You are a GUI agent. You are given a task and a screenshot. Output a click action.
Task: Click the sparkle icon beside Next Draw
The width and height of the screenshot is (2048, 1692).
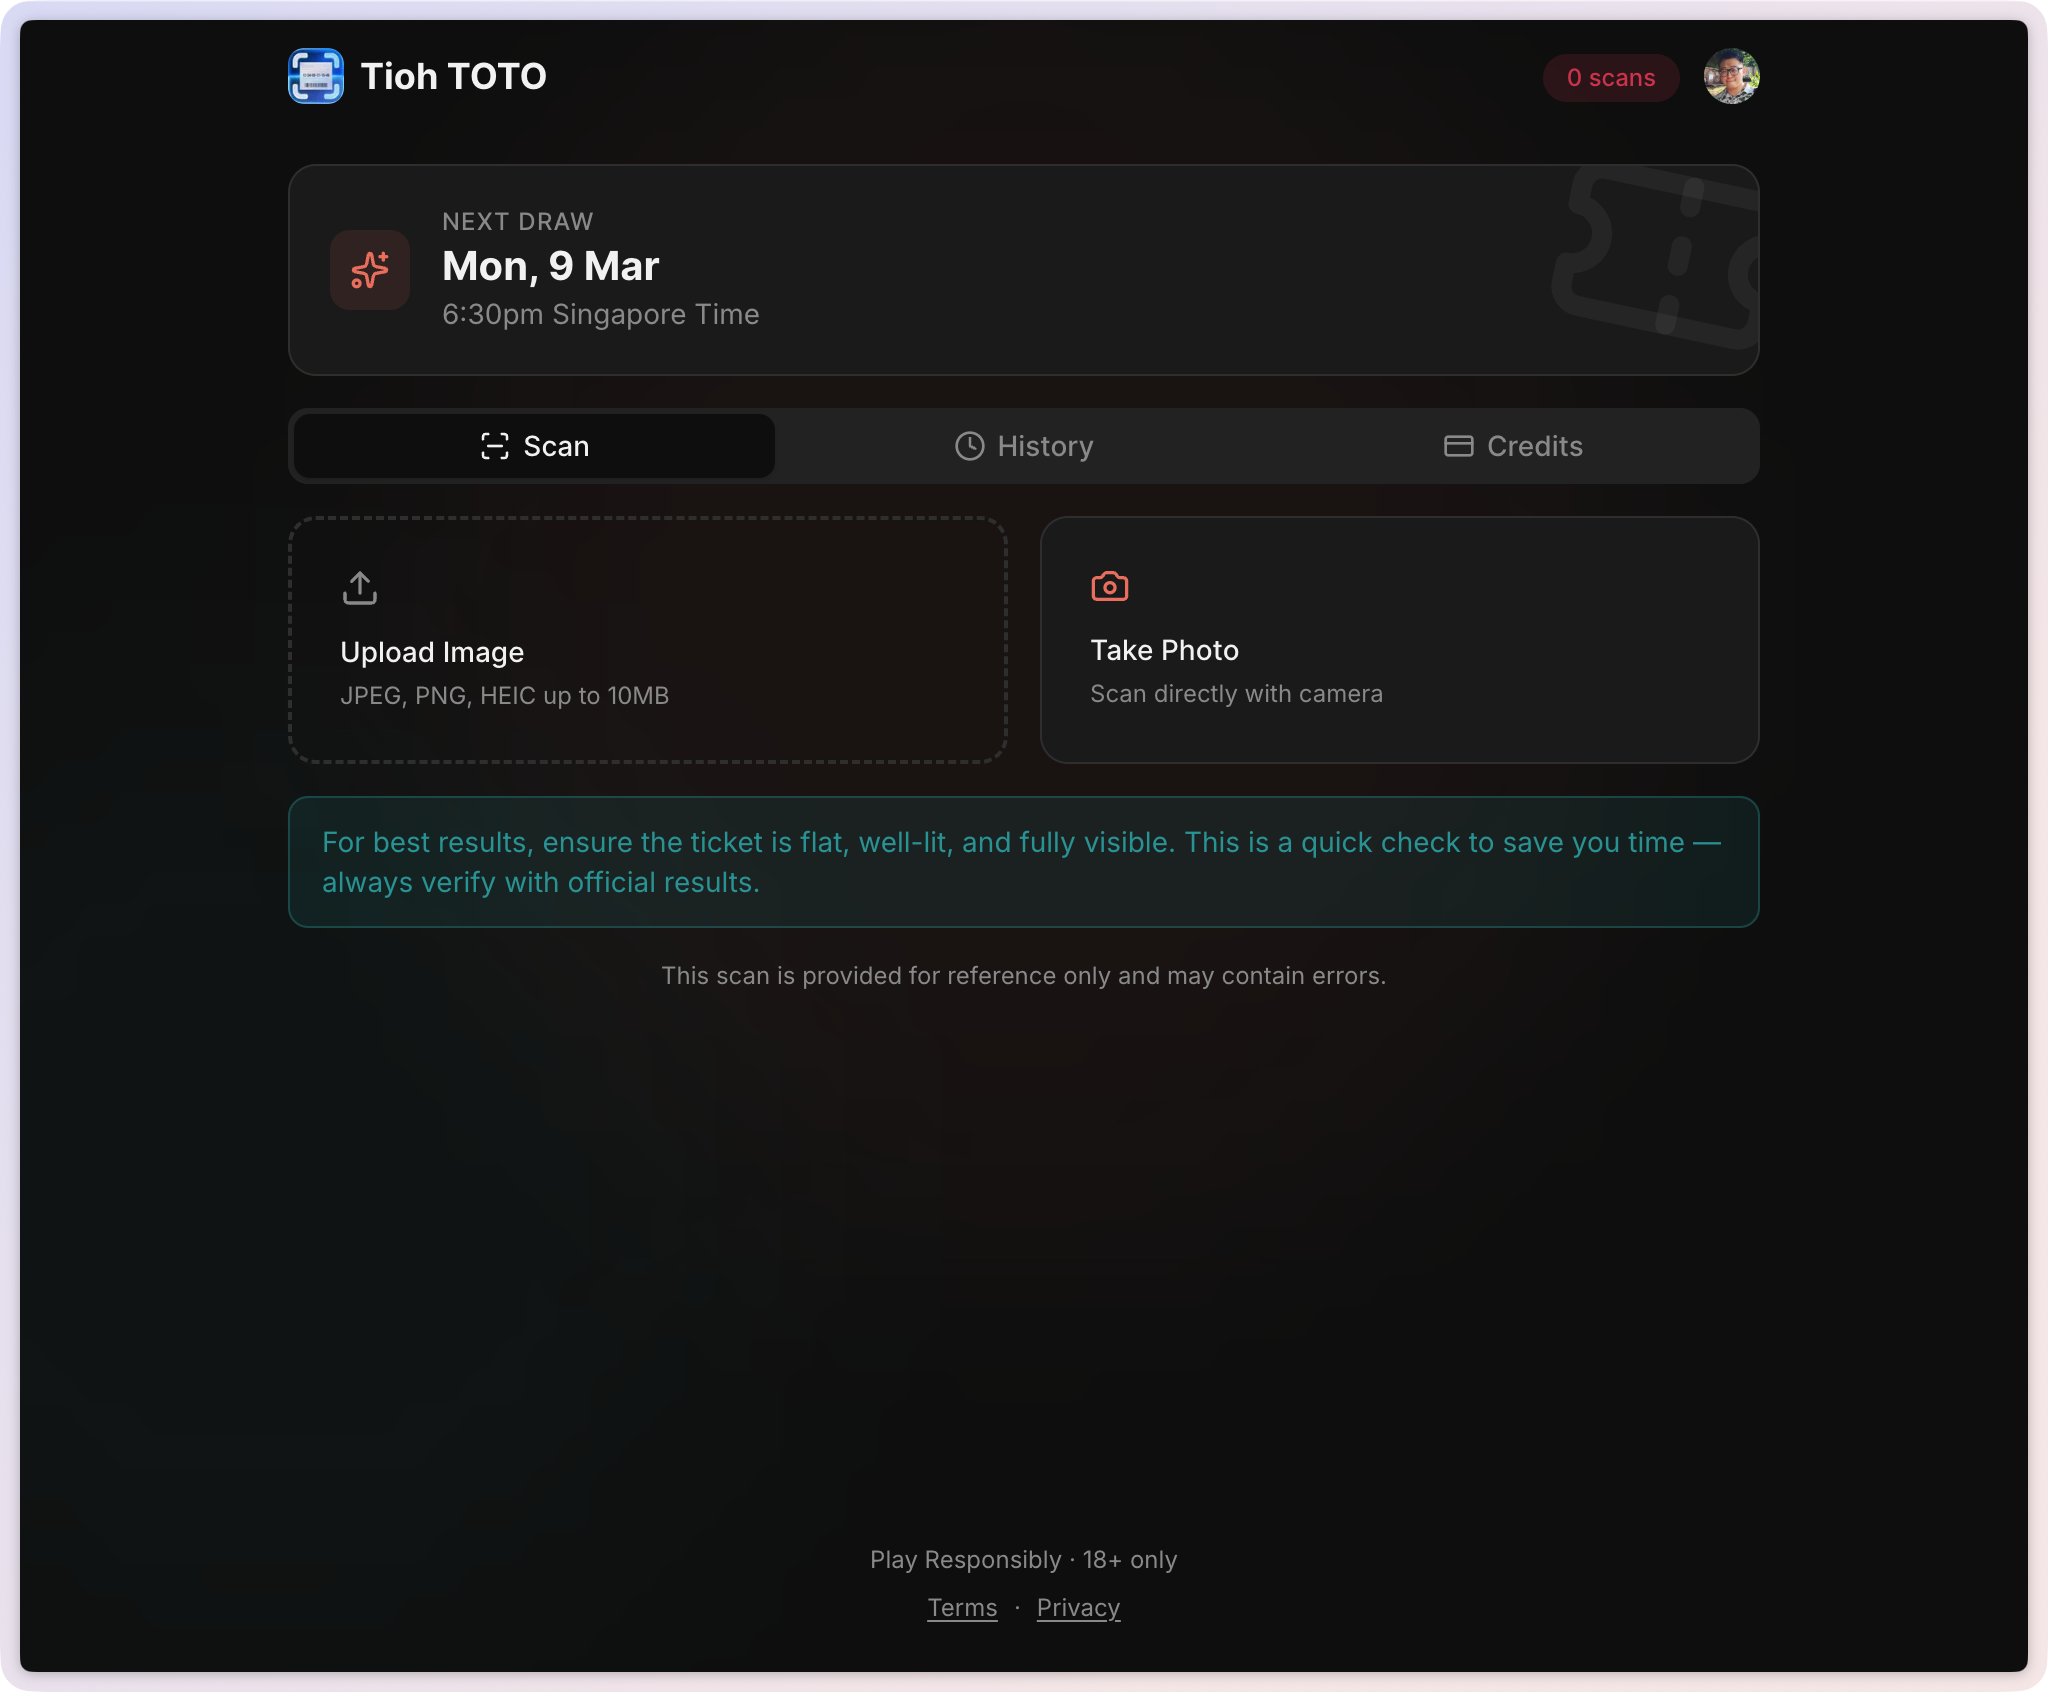point(370,270)
